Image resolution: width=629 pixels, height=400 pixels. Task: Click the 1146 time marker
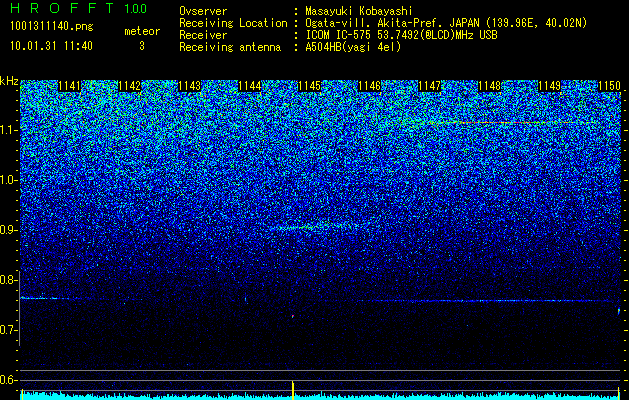[x=369, y=86]
